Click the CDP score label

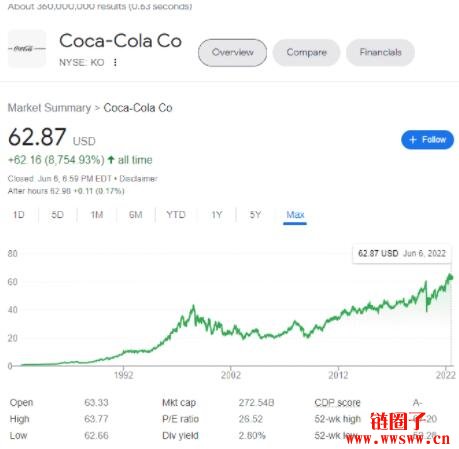click(x=337, y=403)
